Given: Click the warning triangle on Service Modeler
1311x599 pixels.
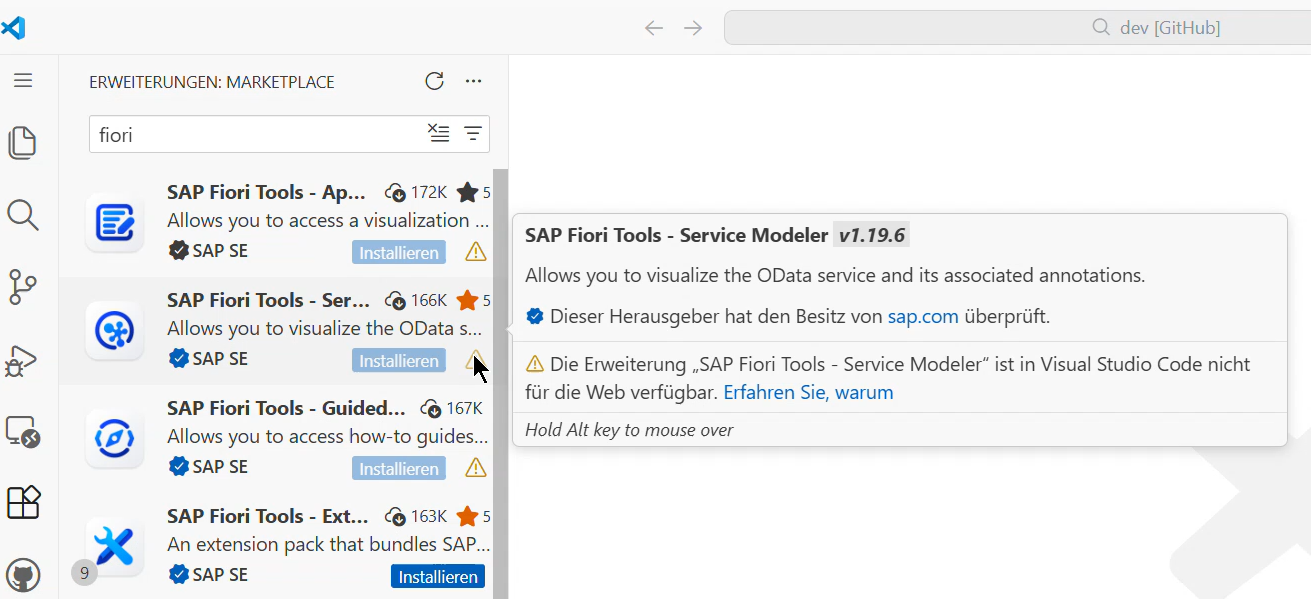Looking at the screenshot, I should pyautogui.click(x=474, y=360).
